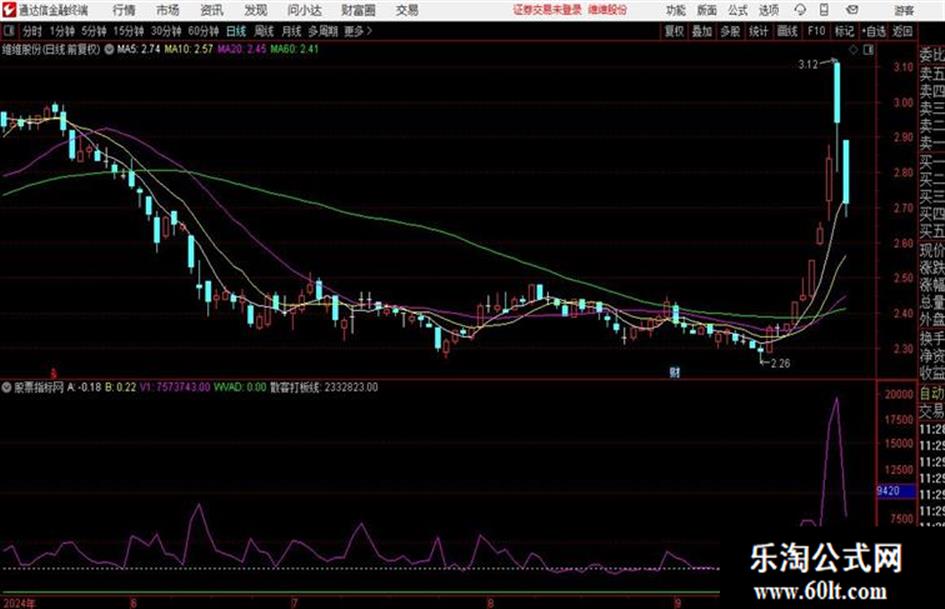Screen dimensions: 945x609
Task: Expand the 股票指标网 sub-indicator dropdown arrow
Action: click(7, 387)
